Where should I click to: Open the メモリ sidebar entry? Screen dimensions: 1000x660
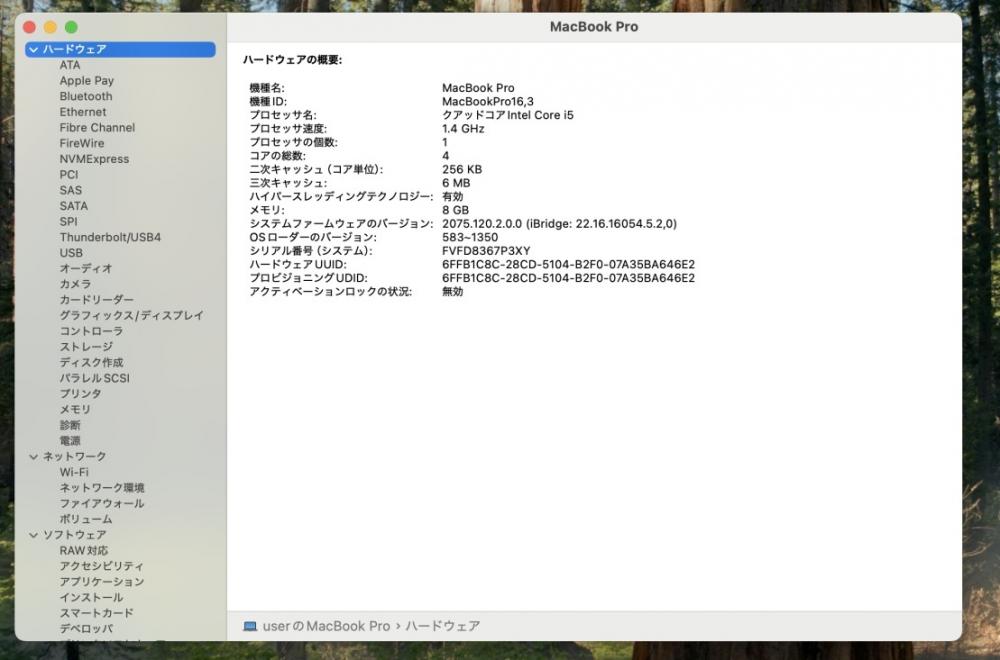click(x=75, y=409)
